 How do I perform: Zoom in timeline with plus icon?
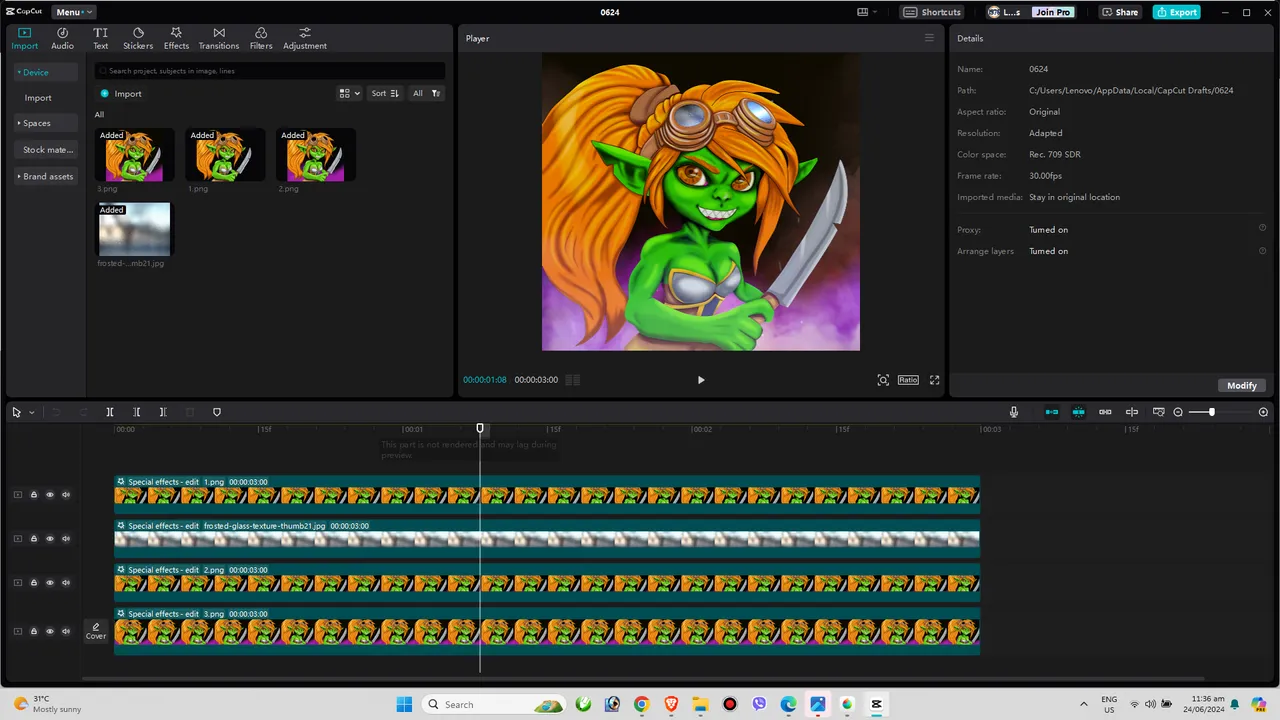pyautogui.click(x=1263, y=412)
